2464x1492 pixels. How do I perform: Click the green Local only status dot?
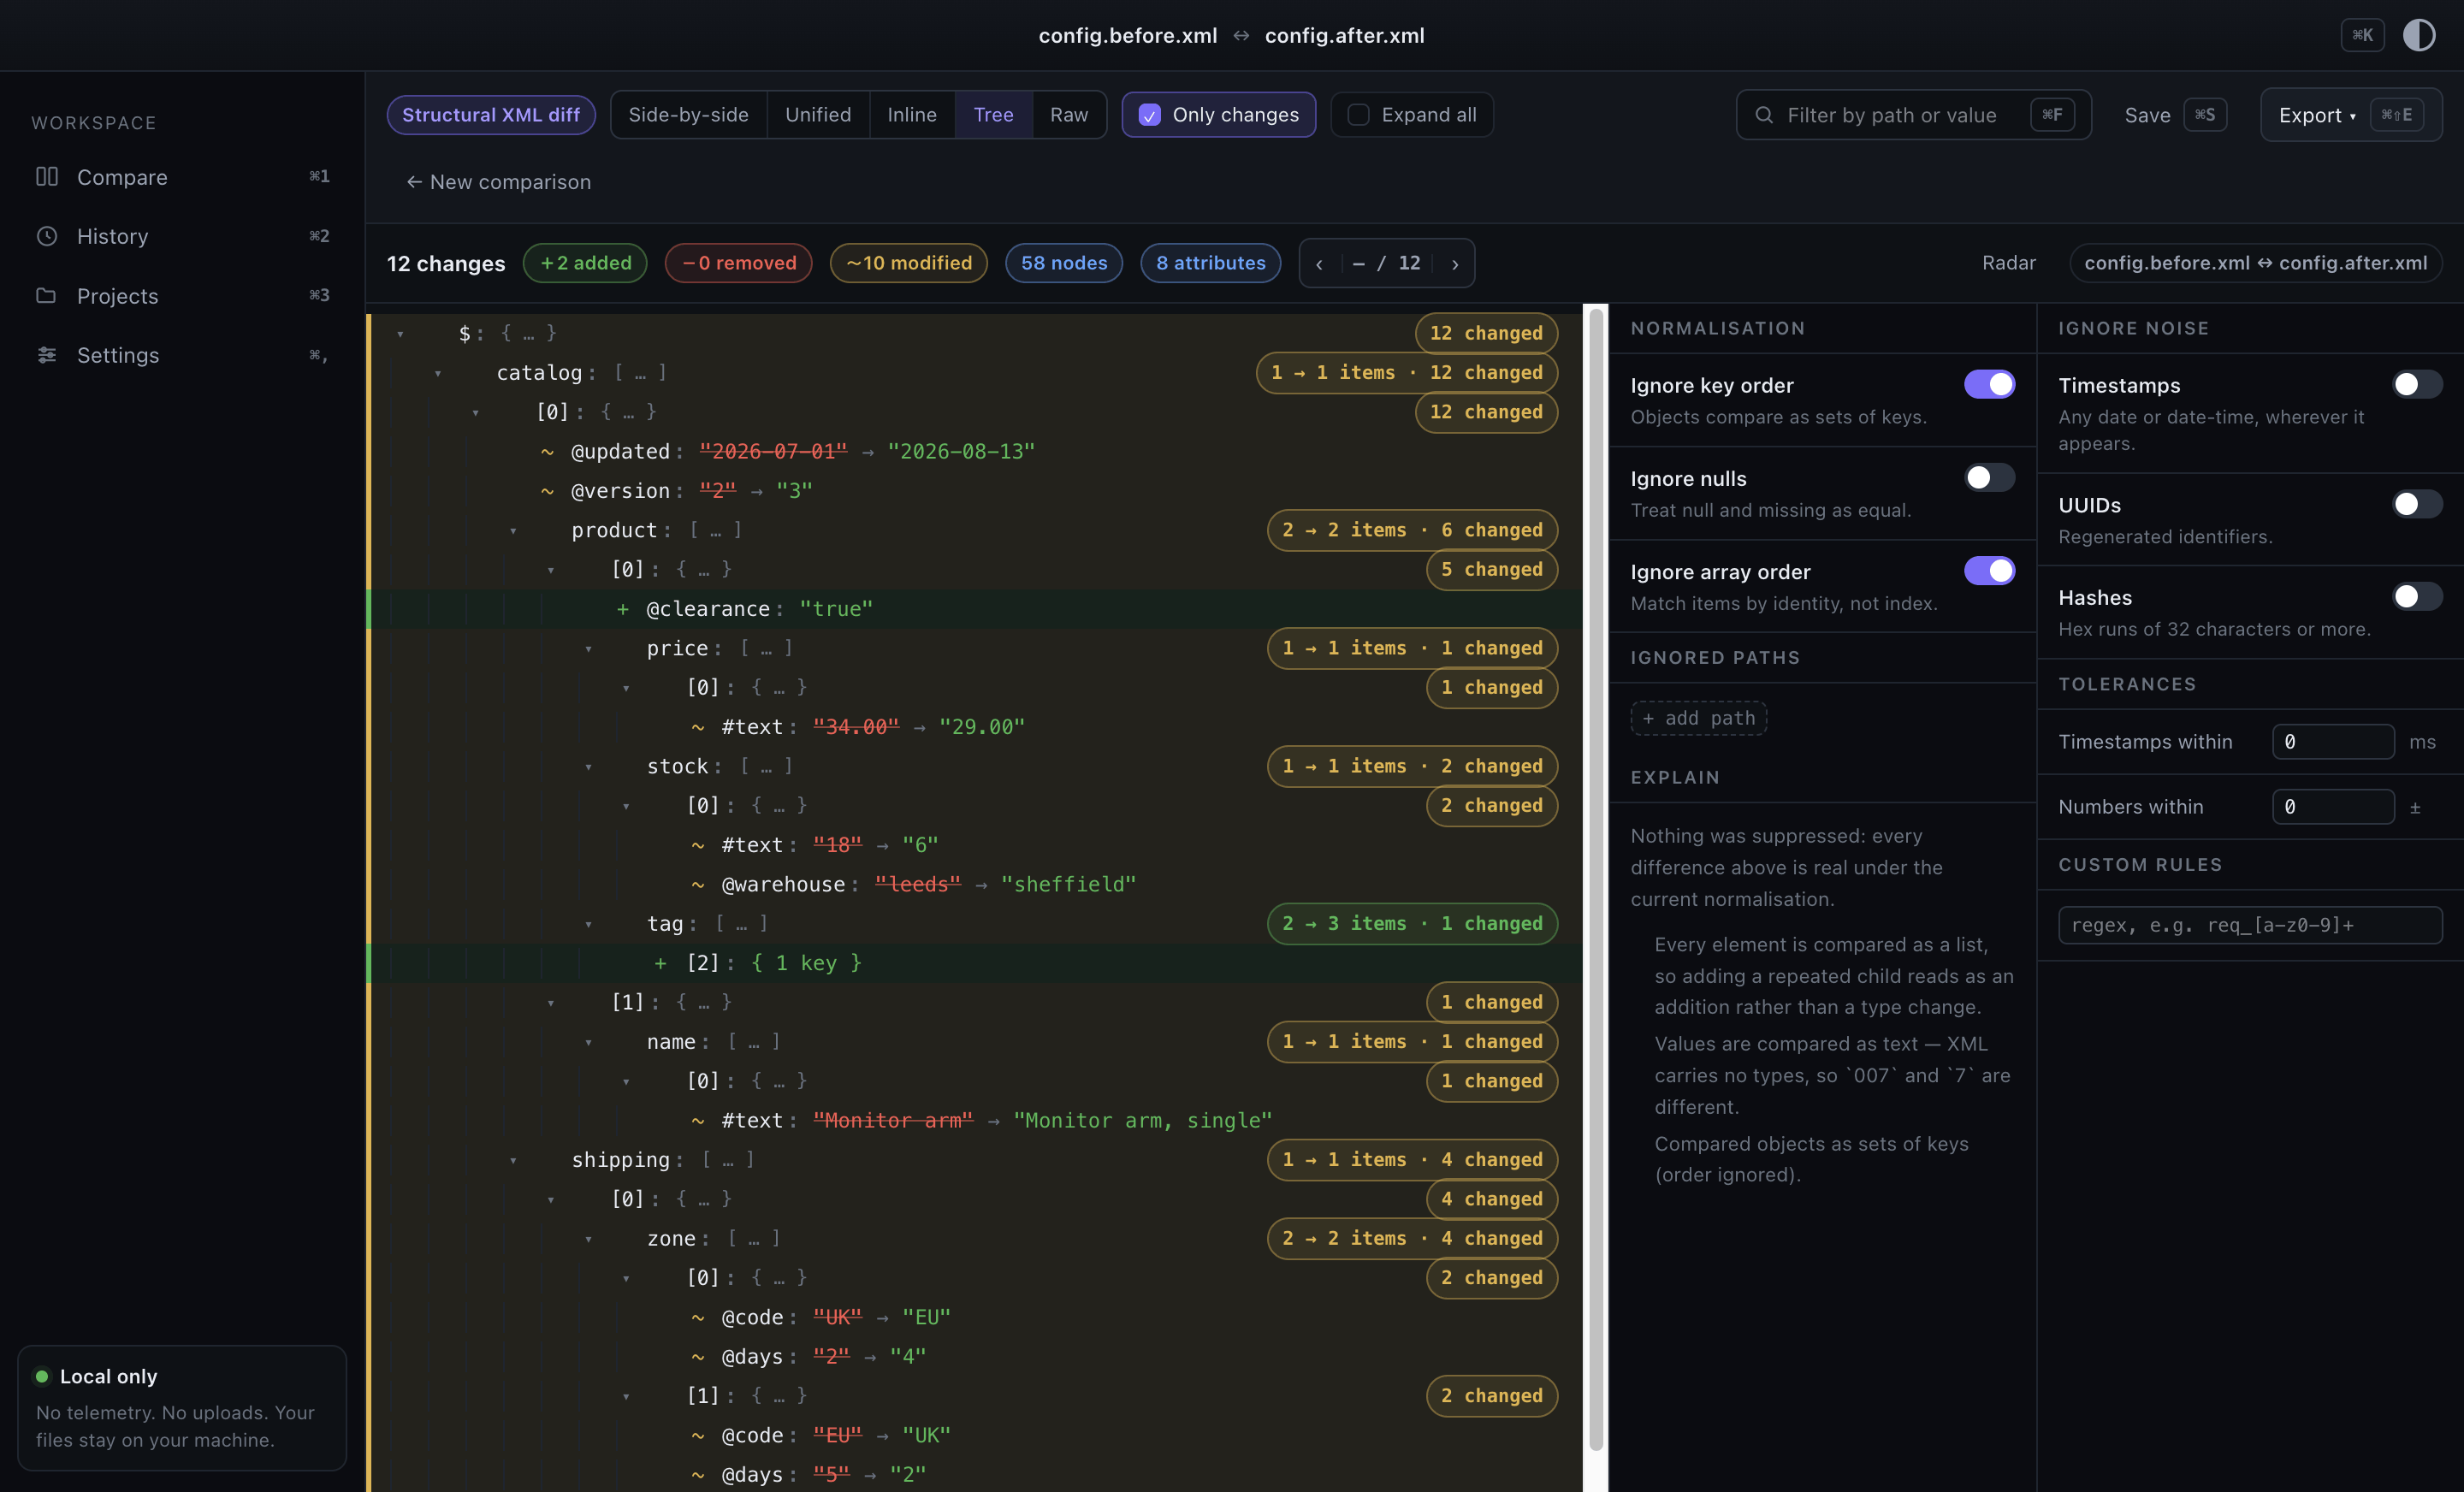pyautogui.click(x=42, y=1376)
